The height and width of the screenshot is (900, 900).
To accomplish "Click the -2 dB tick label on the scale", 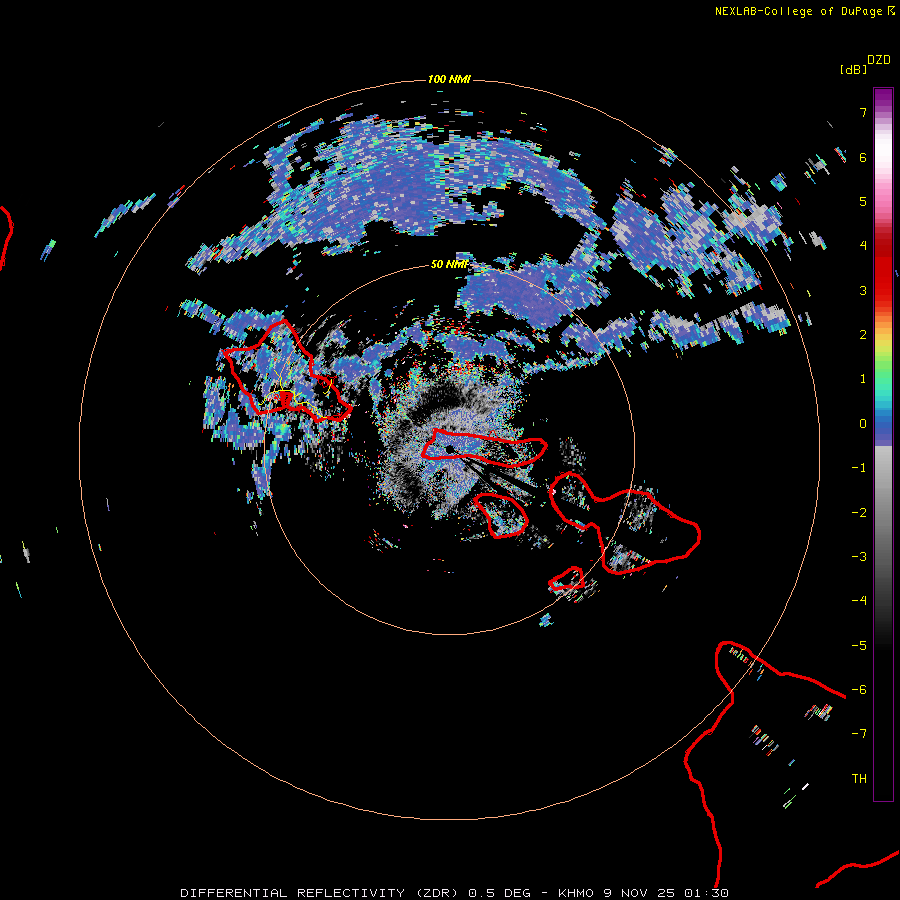I will (x=859, y=512).
